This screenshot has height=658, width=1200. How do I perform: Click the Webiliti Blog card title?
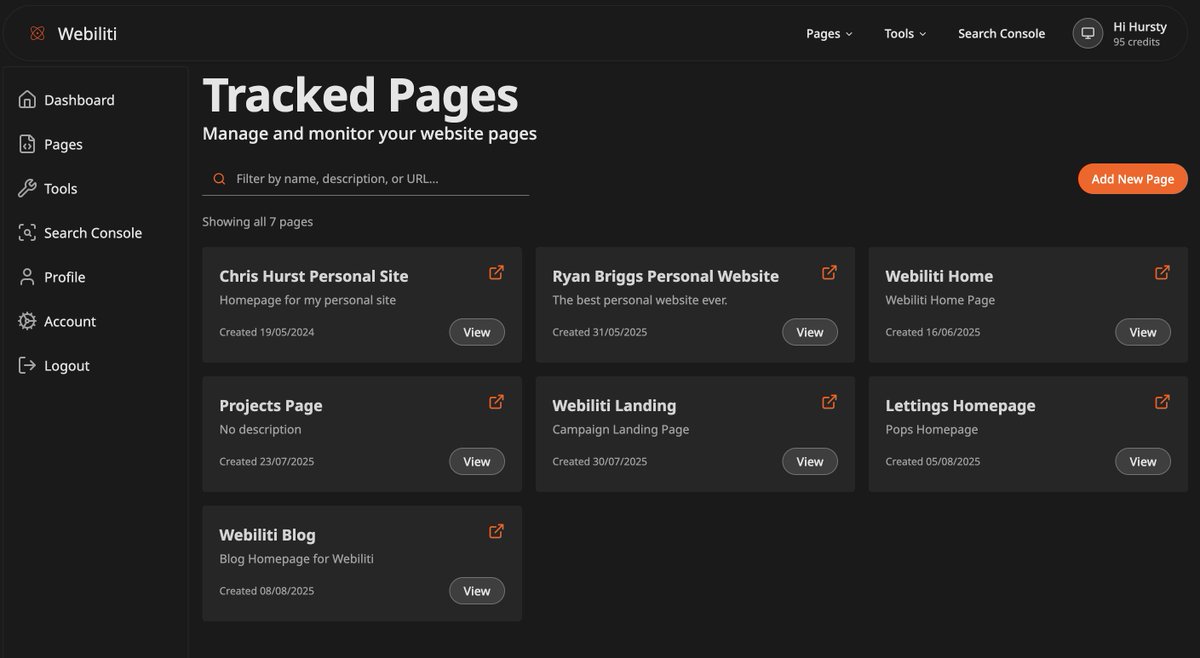coord(267,535)
